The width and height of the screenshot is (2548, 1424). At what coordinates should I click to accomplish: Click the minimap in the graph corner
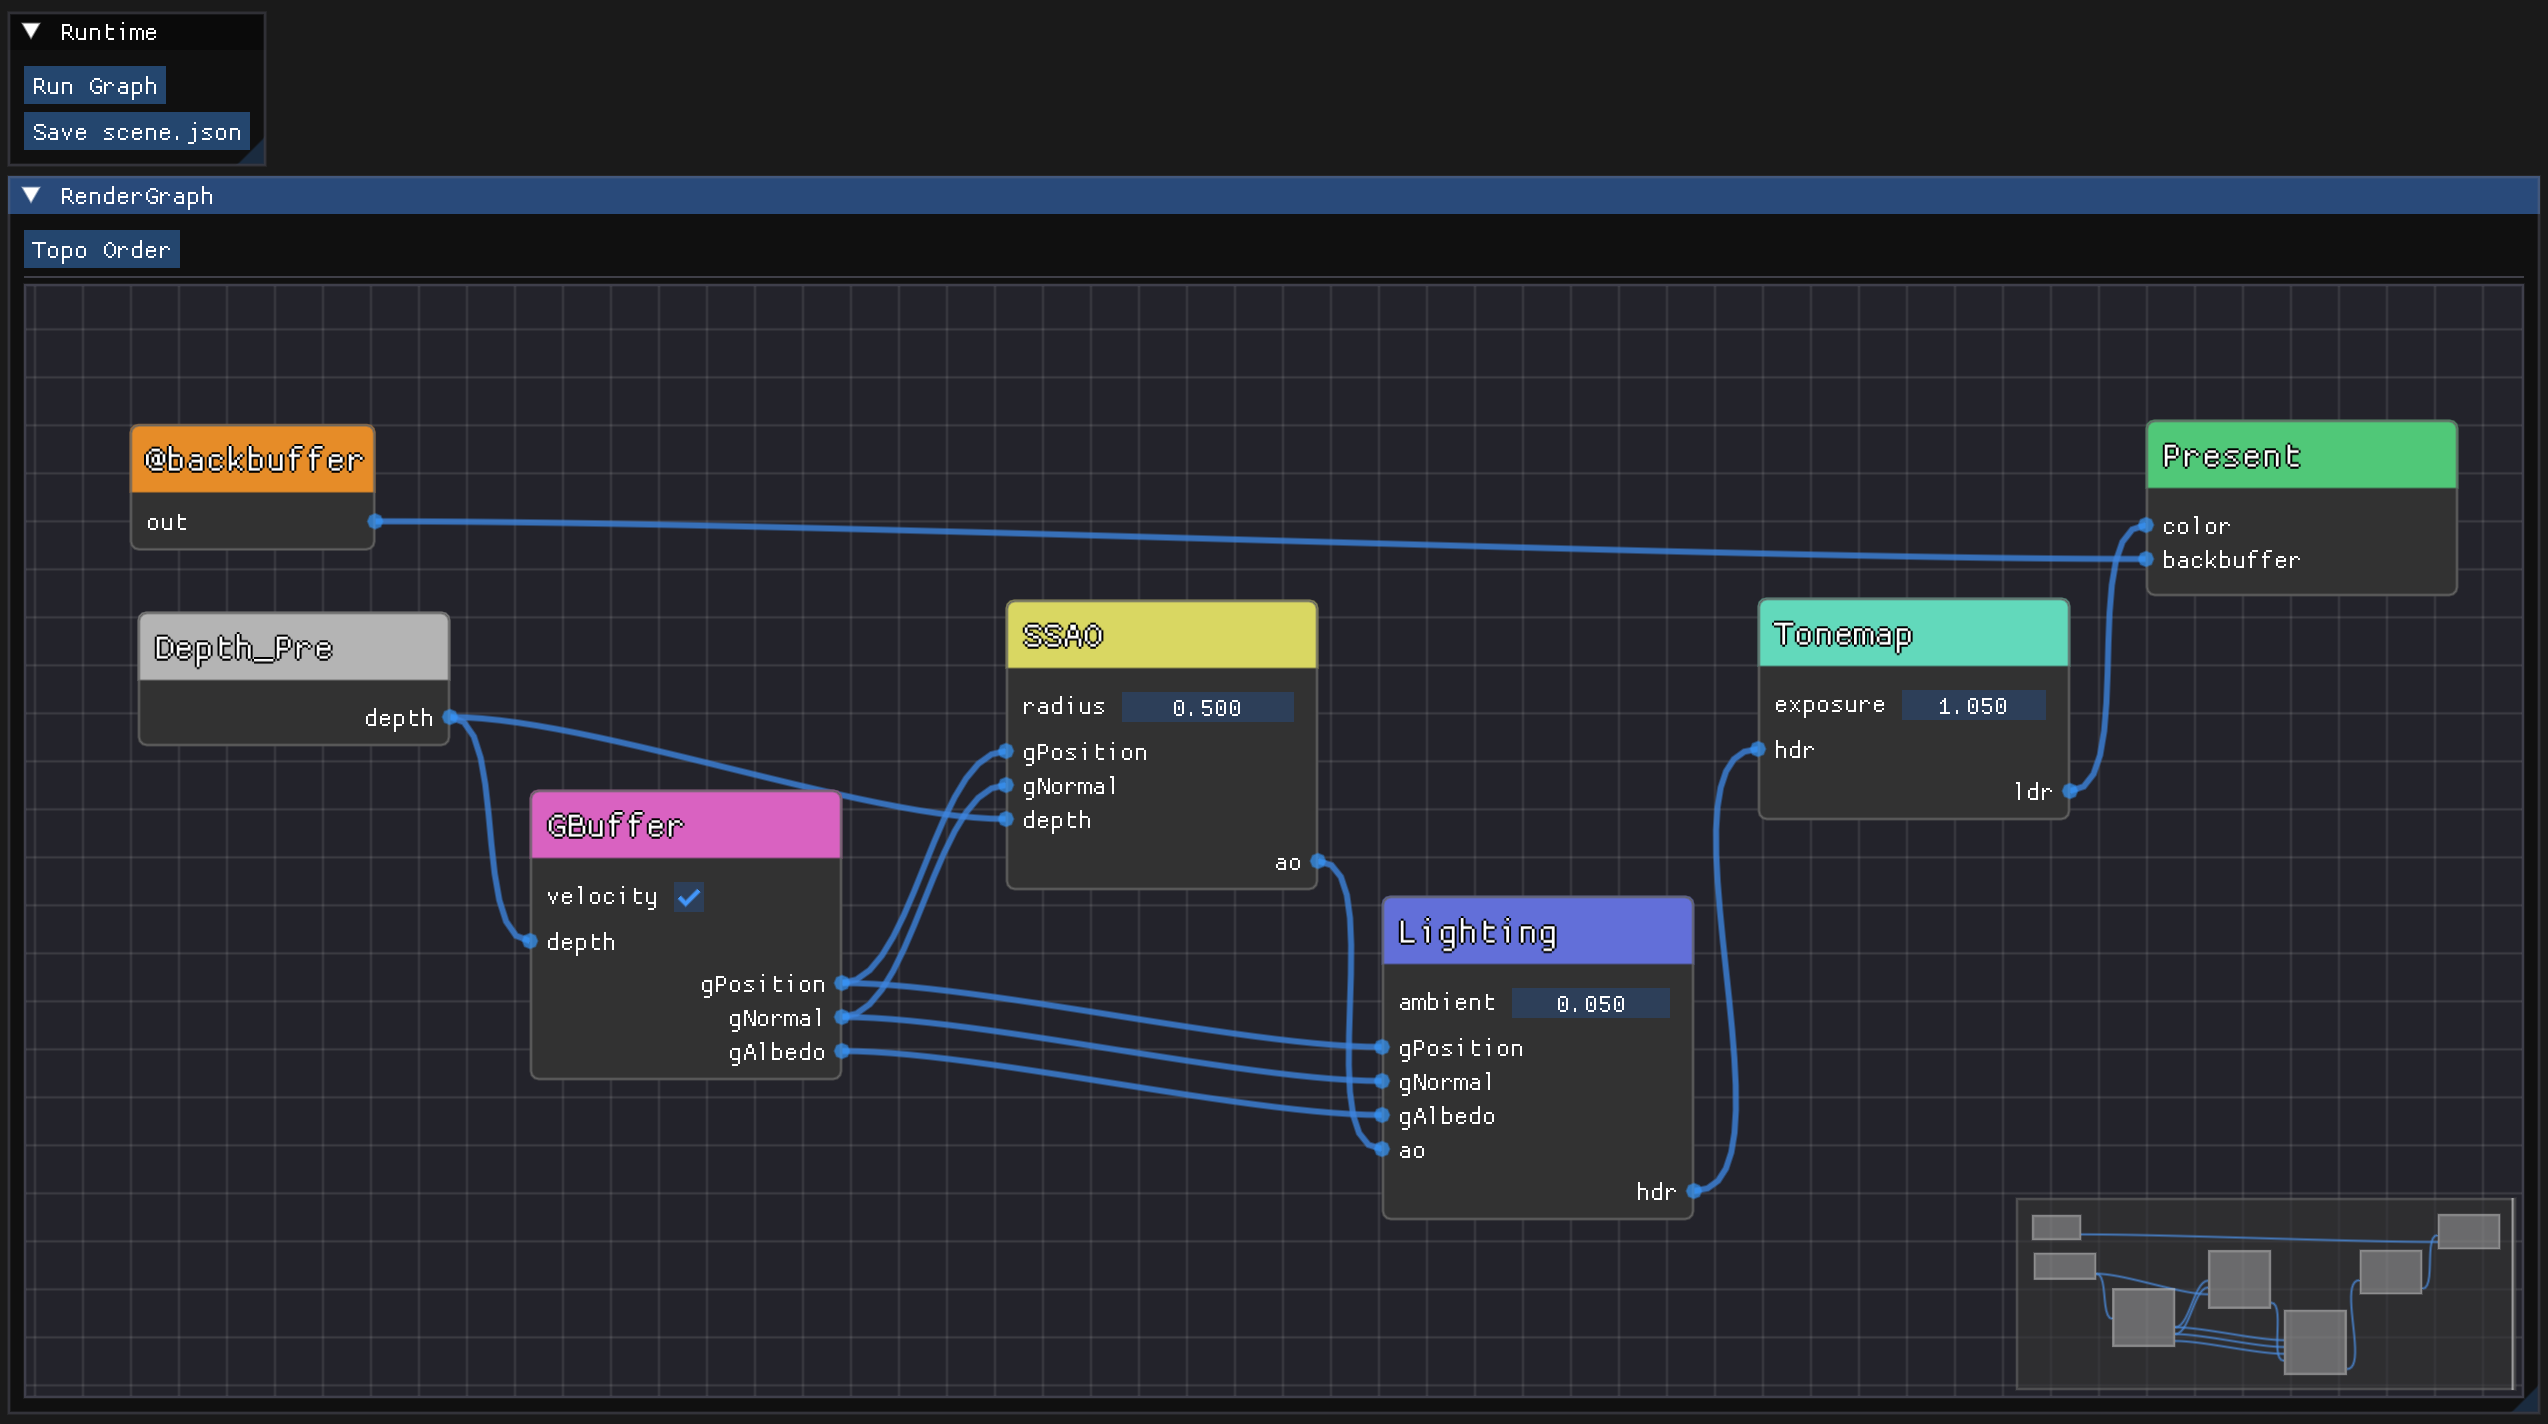tap(2264, 1294)
